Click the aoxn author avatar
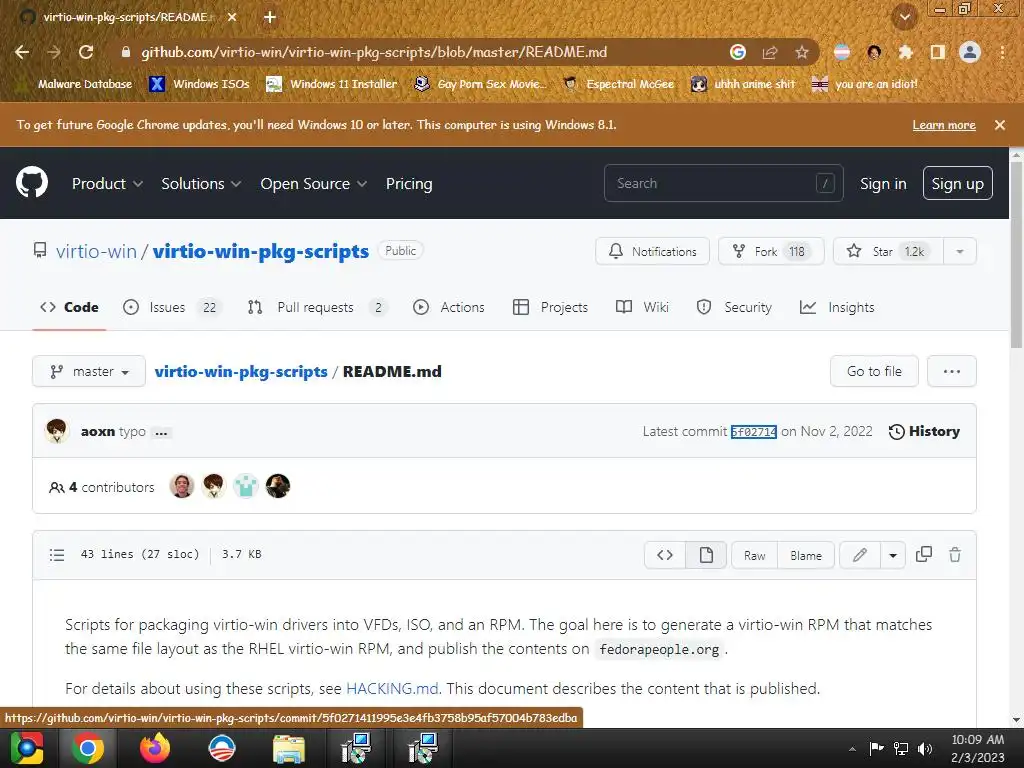Viewport: 1024px width, 768px height. 57,431
